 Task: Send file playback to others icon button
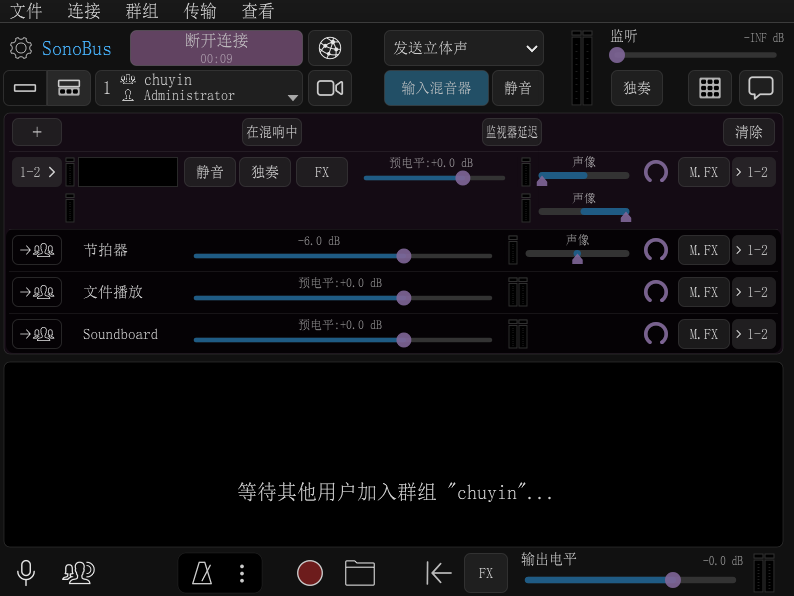point(37,292)
